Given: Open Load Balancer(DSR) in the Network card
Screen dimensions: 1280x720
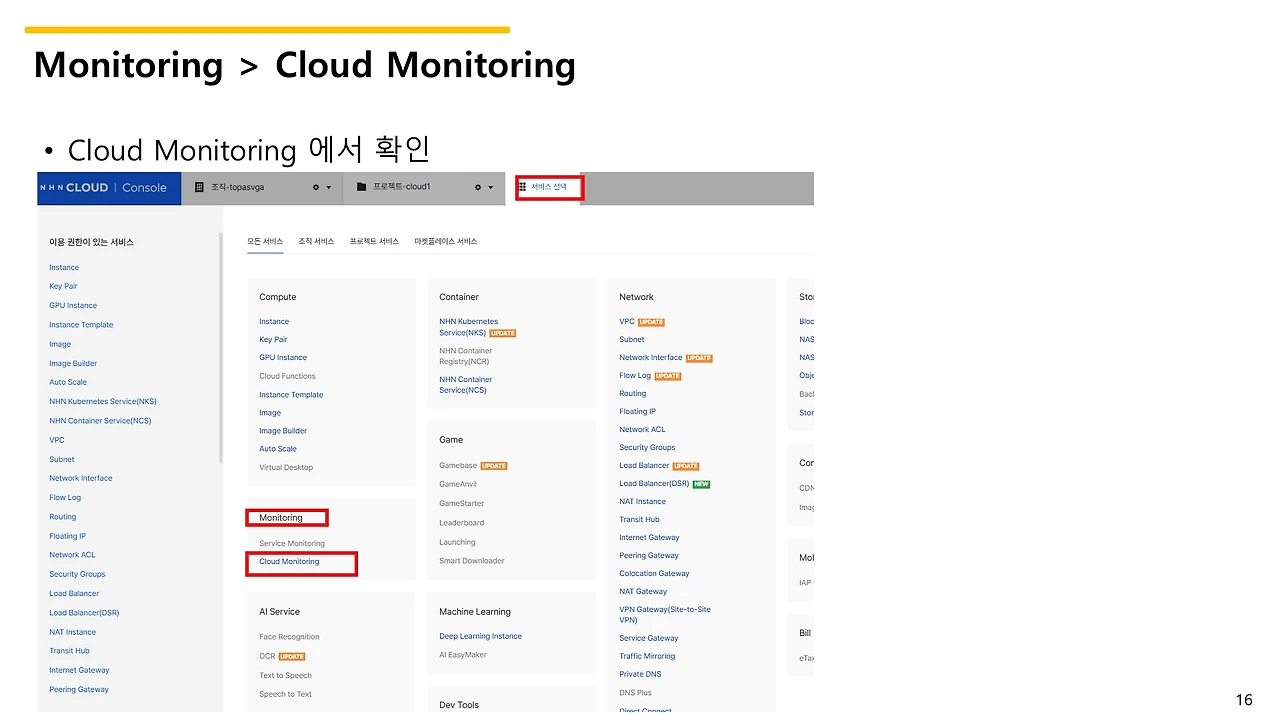Looking at the screenshot, I should (654, 483).
